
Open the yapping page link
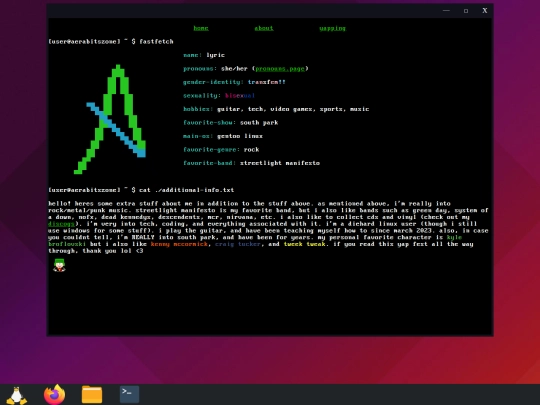pyautogui.click(x=332, y=28)
